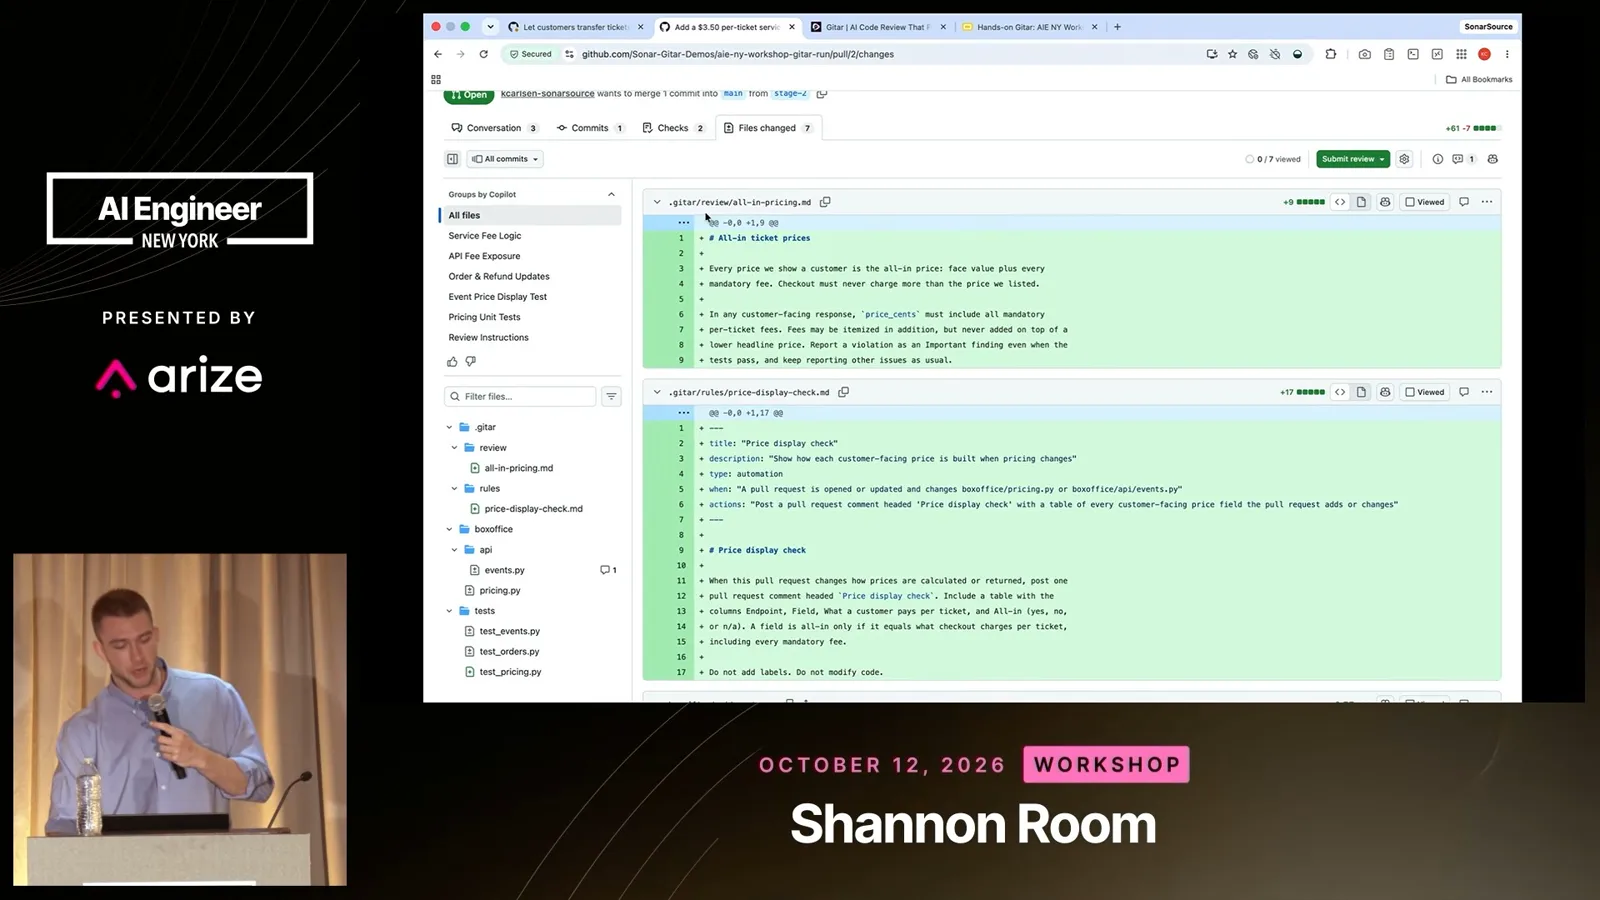Mark all-in-pricing.md as Viewed

pos(1425,202)
